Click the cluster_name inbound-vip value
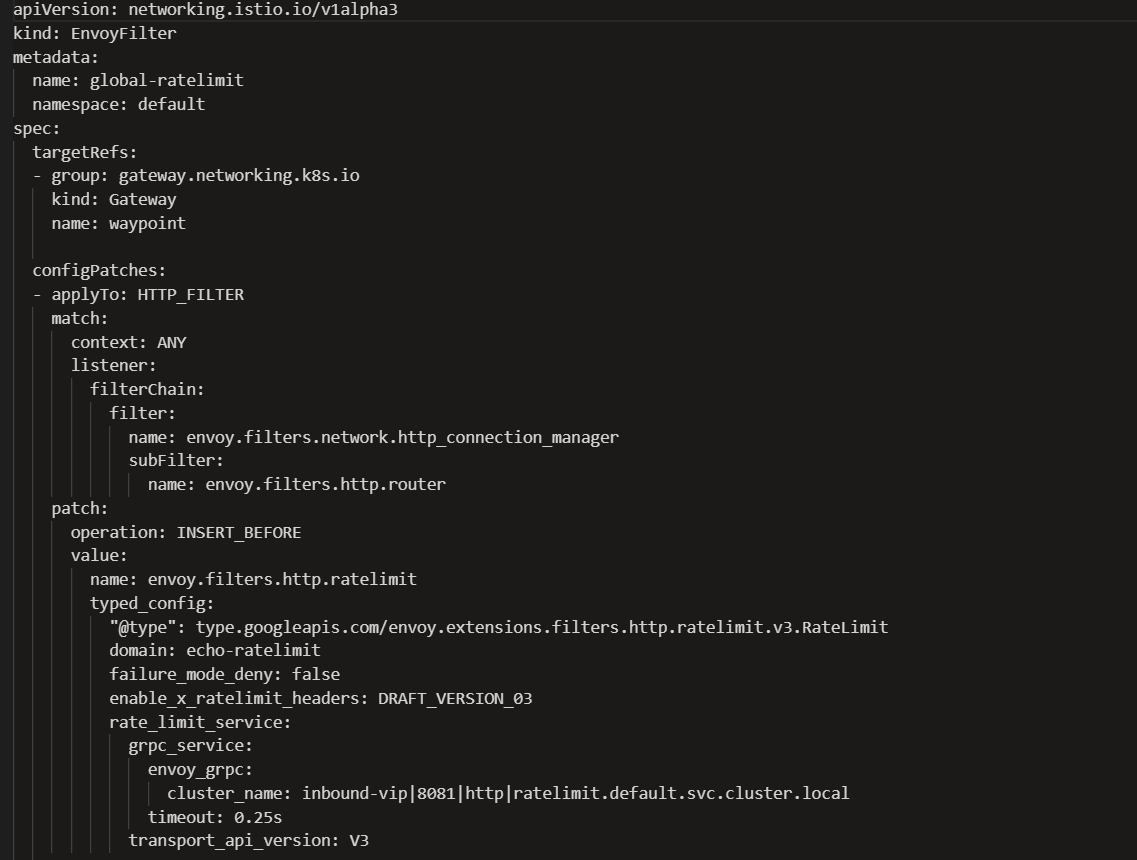 [x=575, y=793]
